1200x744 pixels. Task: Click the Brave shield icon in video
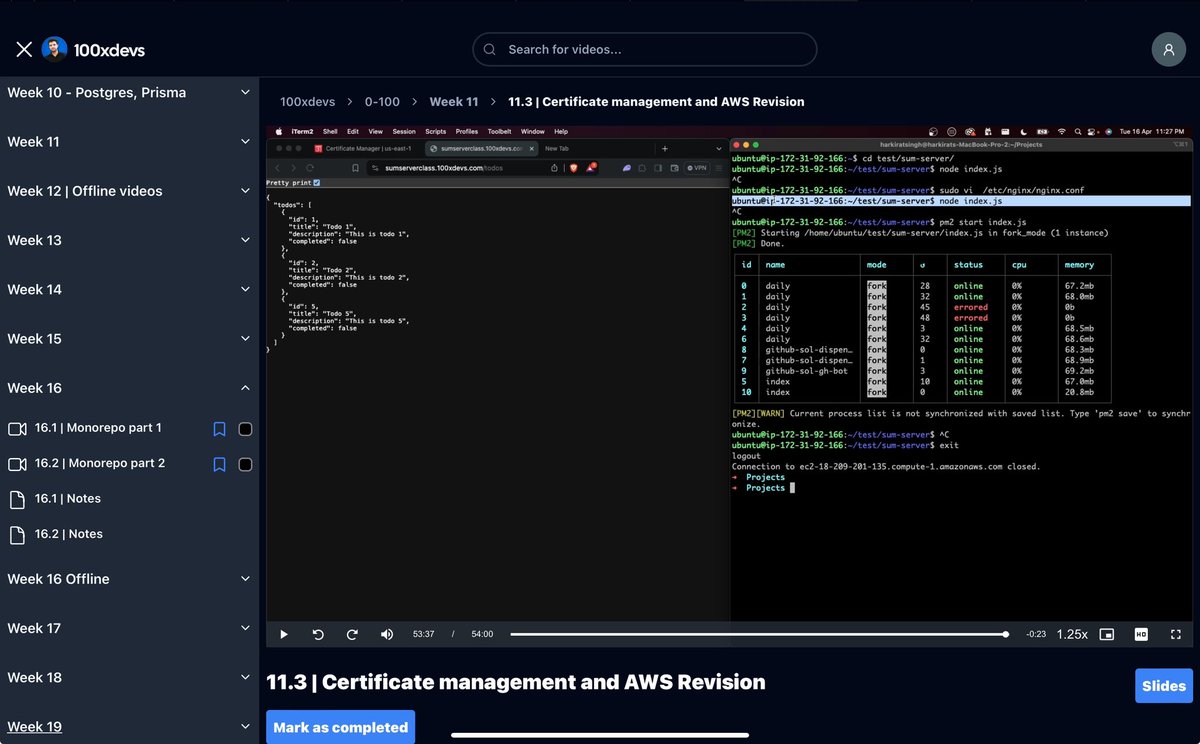574,168
